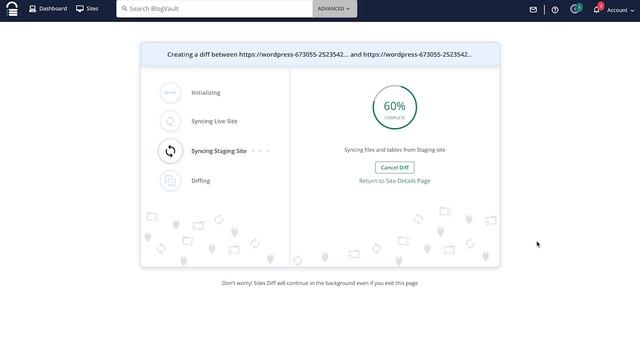Click the "Don't worry! Sites Diff will continue" note

320,283
